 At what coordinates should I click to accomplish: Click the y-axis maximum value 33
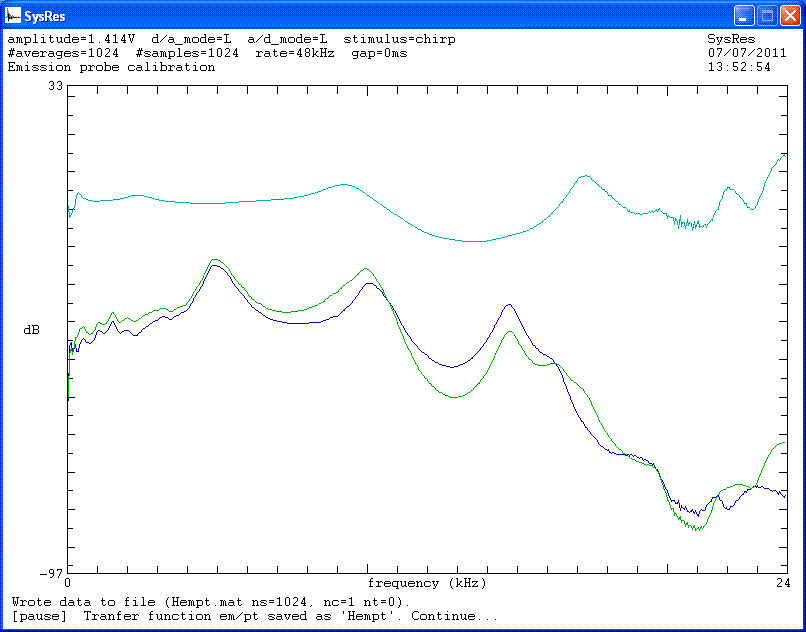click(x=56, y=86)
